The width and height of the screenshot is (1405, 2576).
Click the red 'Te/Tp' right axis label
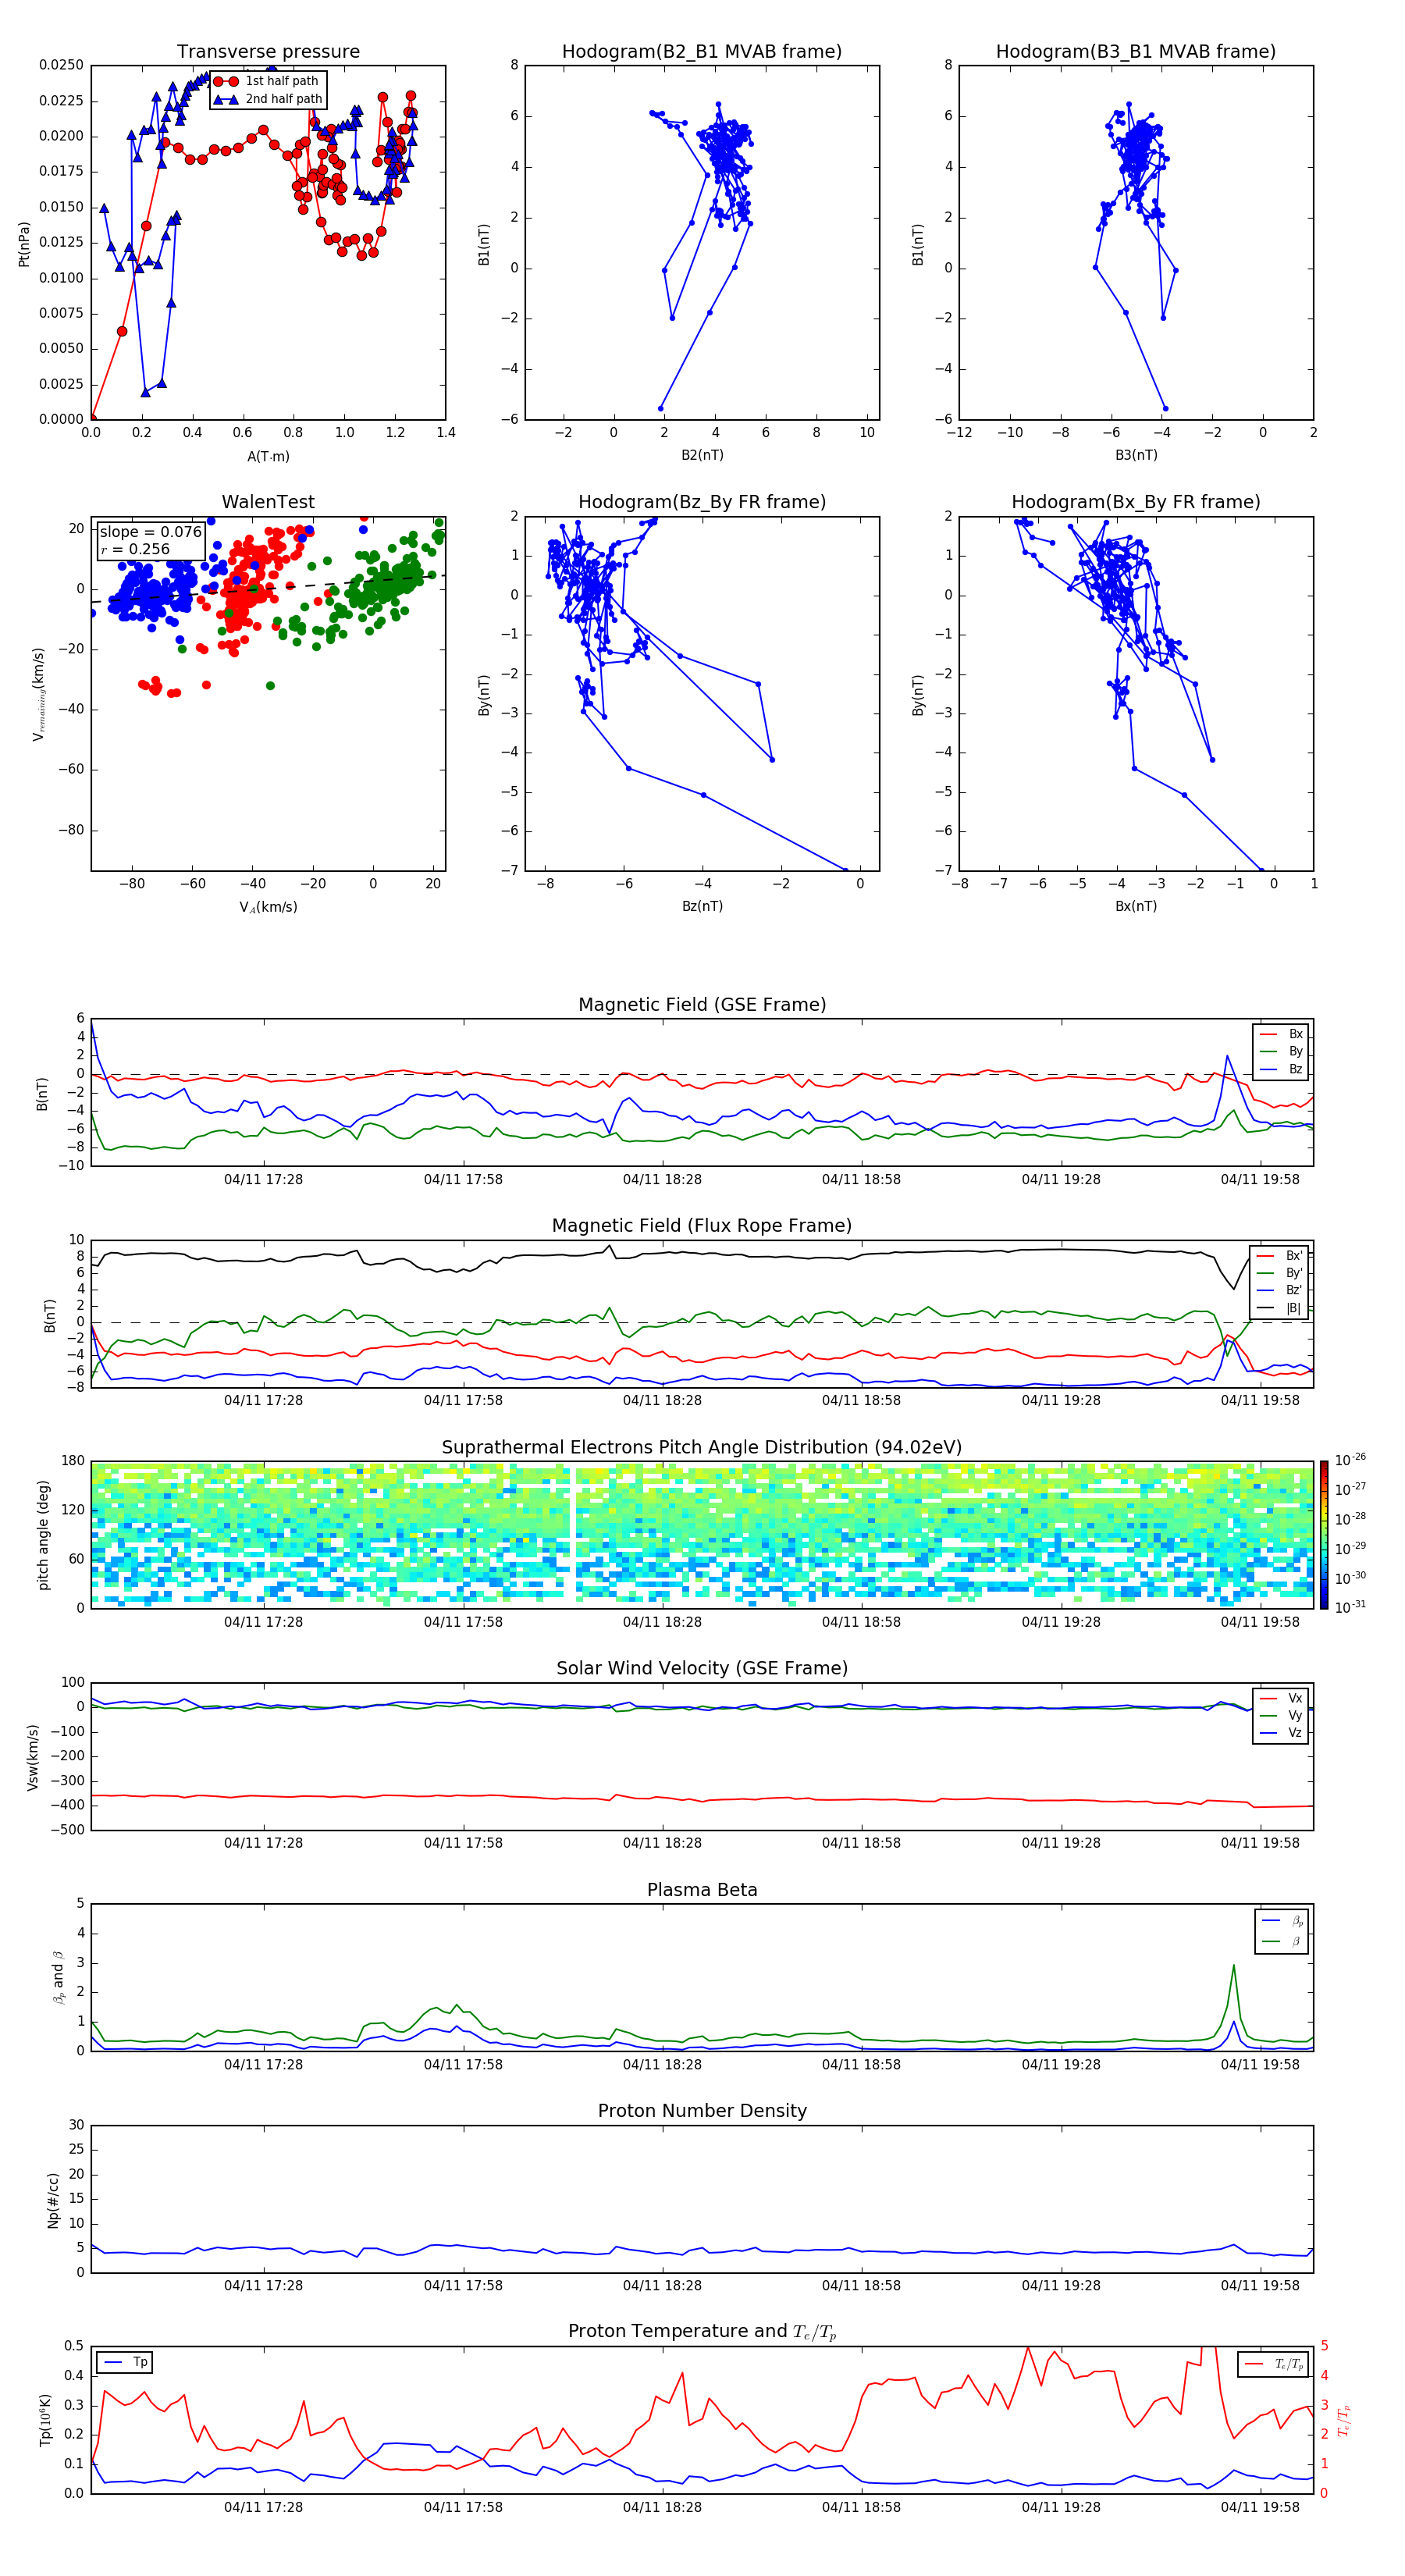(1344, 2421)
